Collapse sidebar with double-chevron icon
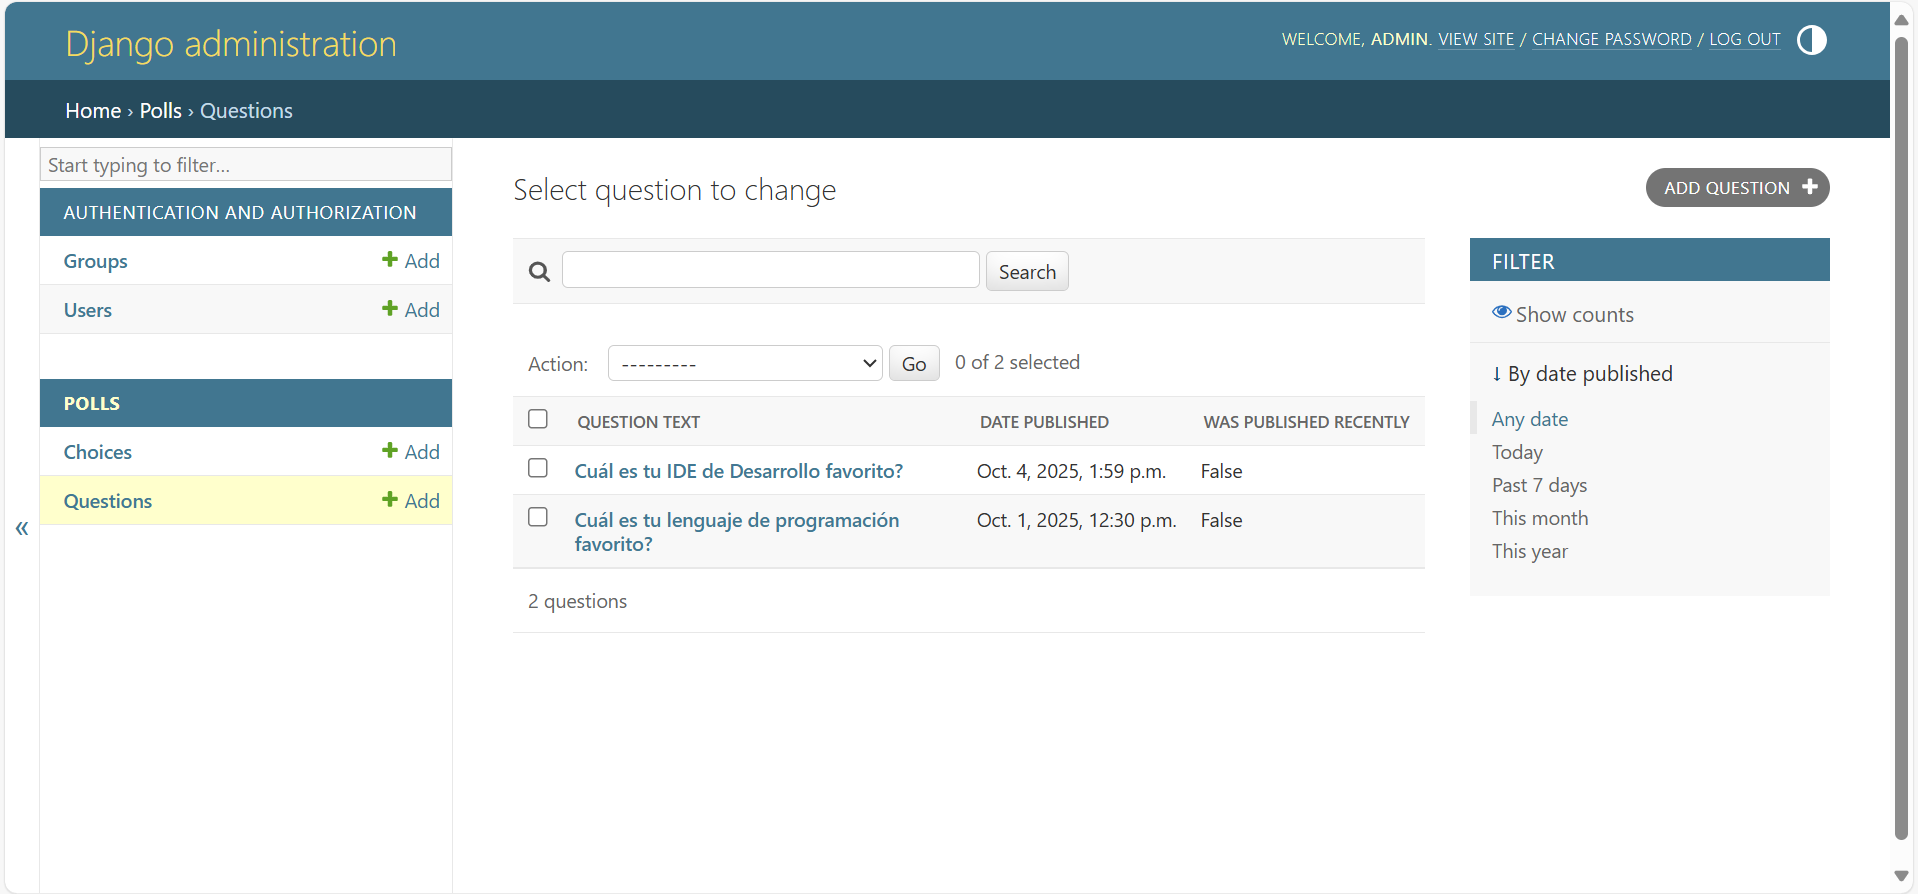This screenshot has height=894, width=1918. click(x=22, y=528)
